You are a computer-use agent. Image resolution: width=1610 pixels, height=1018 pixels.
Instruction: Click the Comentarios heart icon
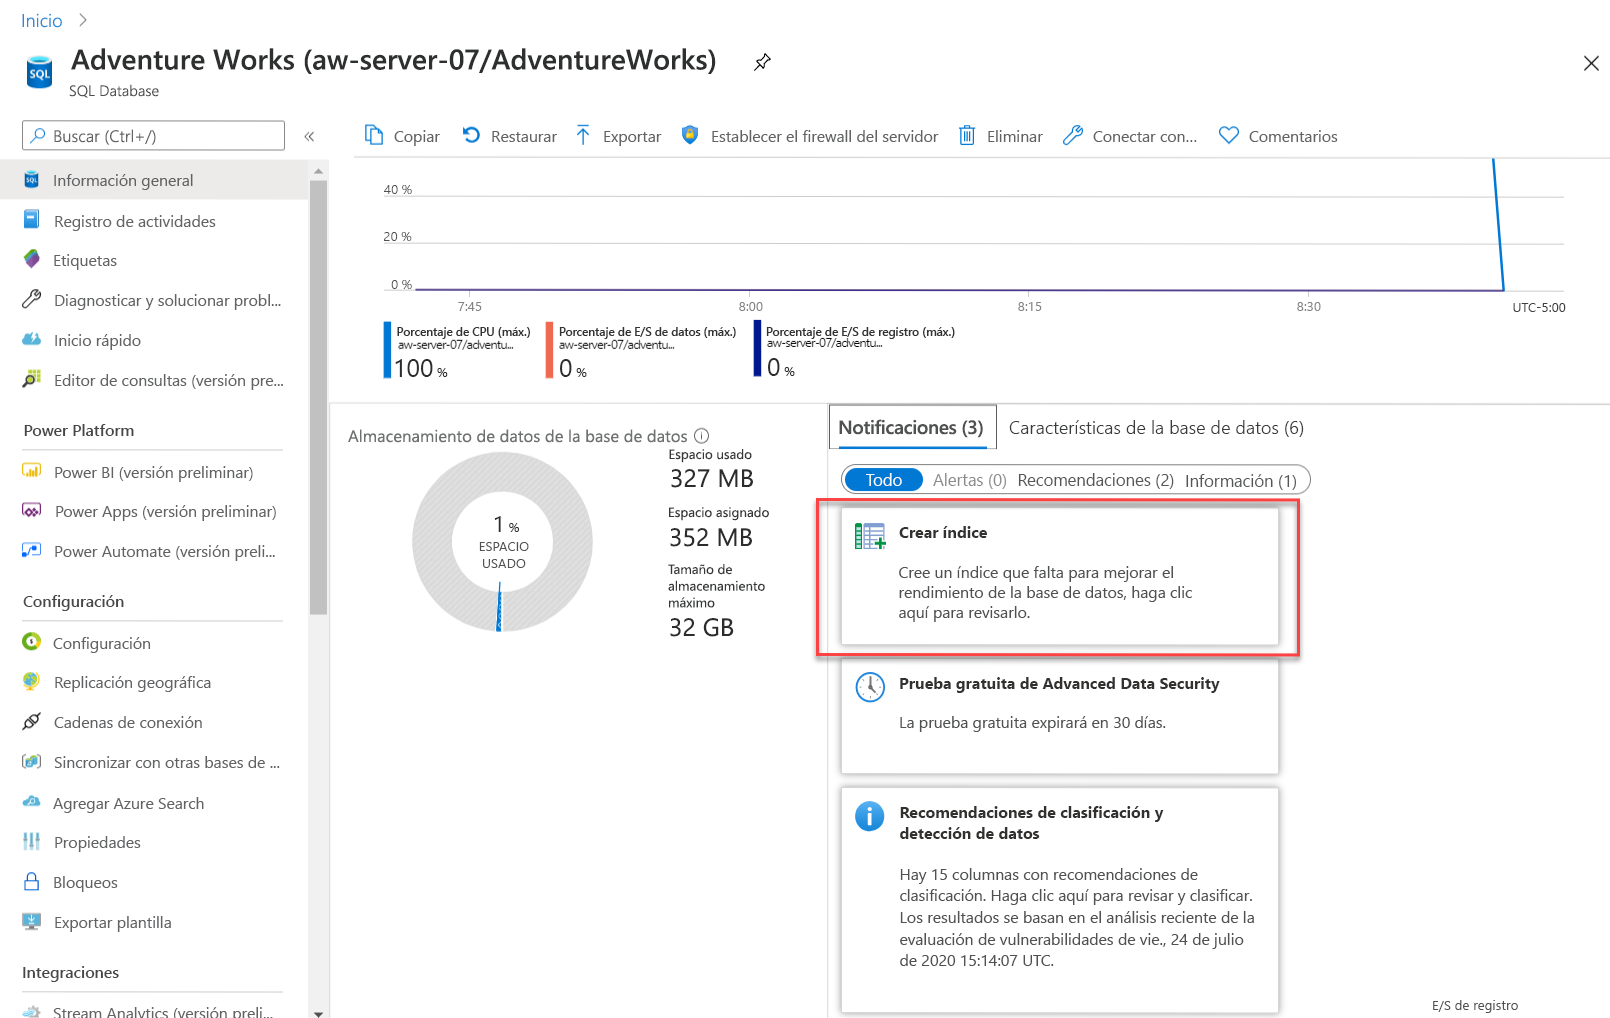coord(1229,135)
